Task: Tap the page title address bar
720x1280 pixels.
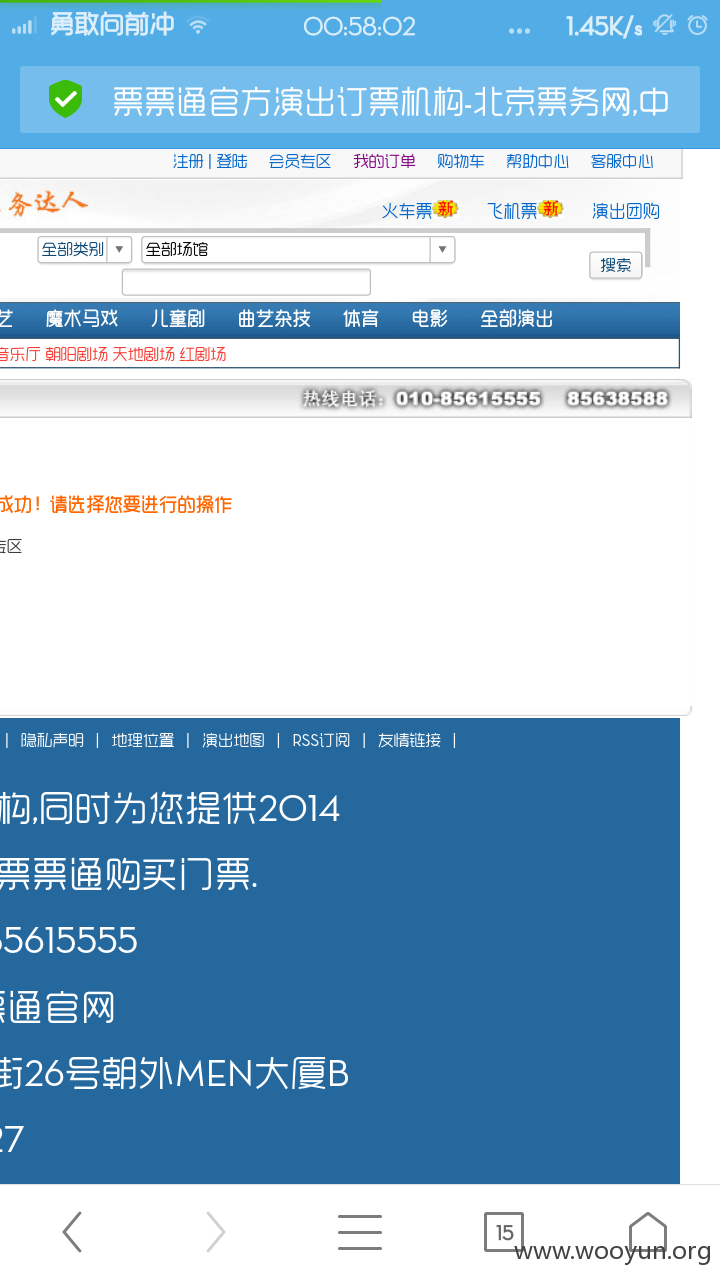Action: (360, 100)
